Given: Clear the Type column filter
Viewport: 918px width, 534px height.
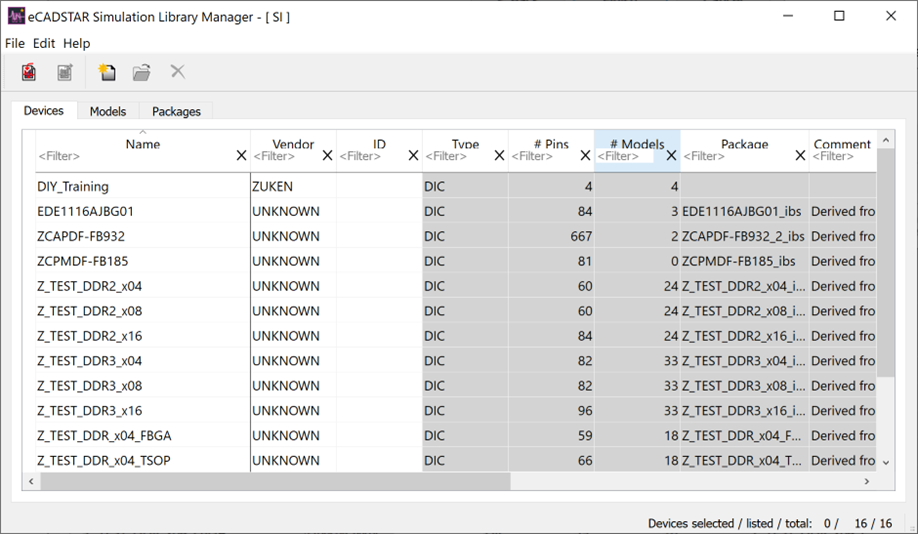Looking at the screenshot, I should (499, 155).
